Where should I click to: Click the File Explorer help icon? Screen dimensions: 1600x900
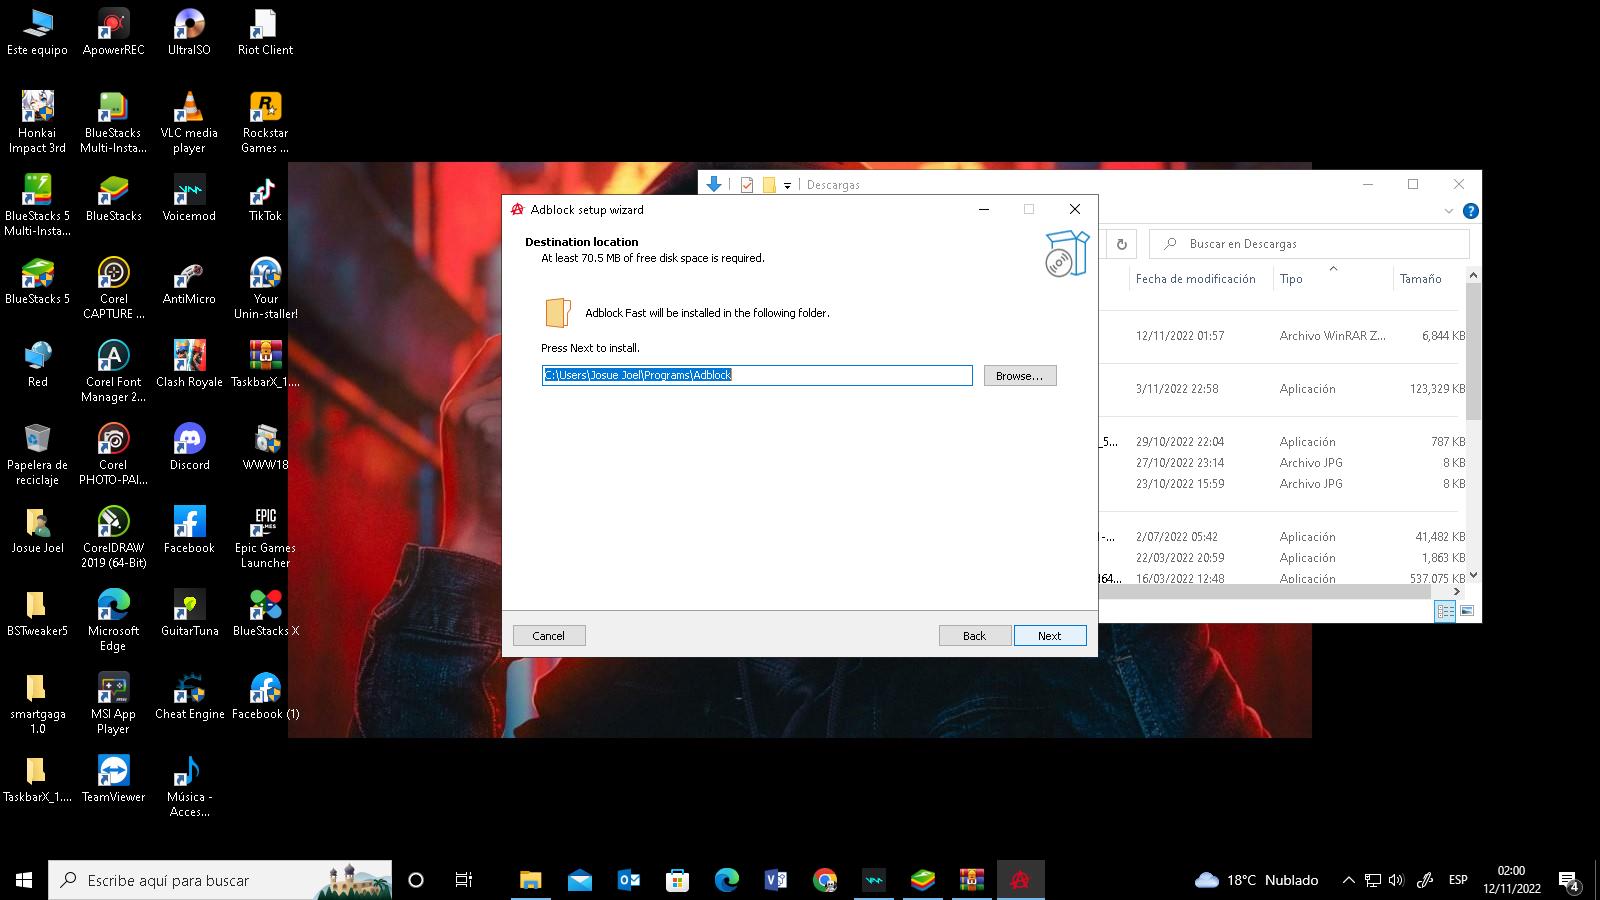click(1470, 211)
